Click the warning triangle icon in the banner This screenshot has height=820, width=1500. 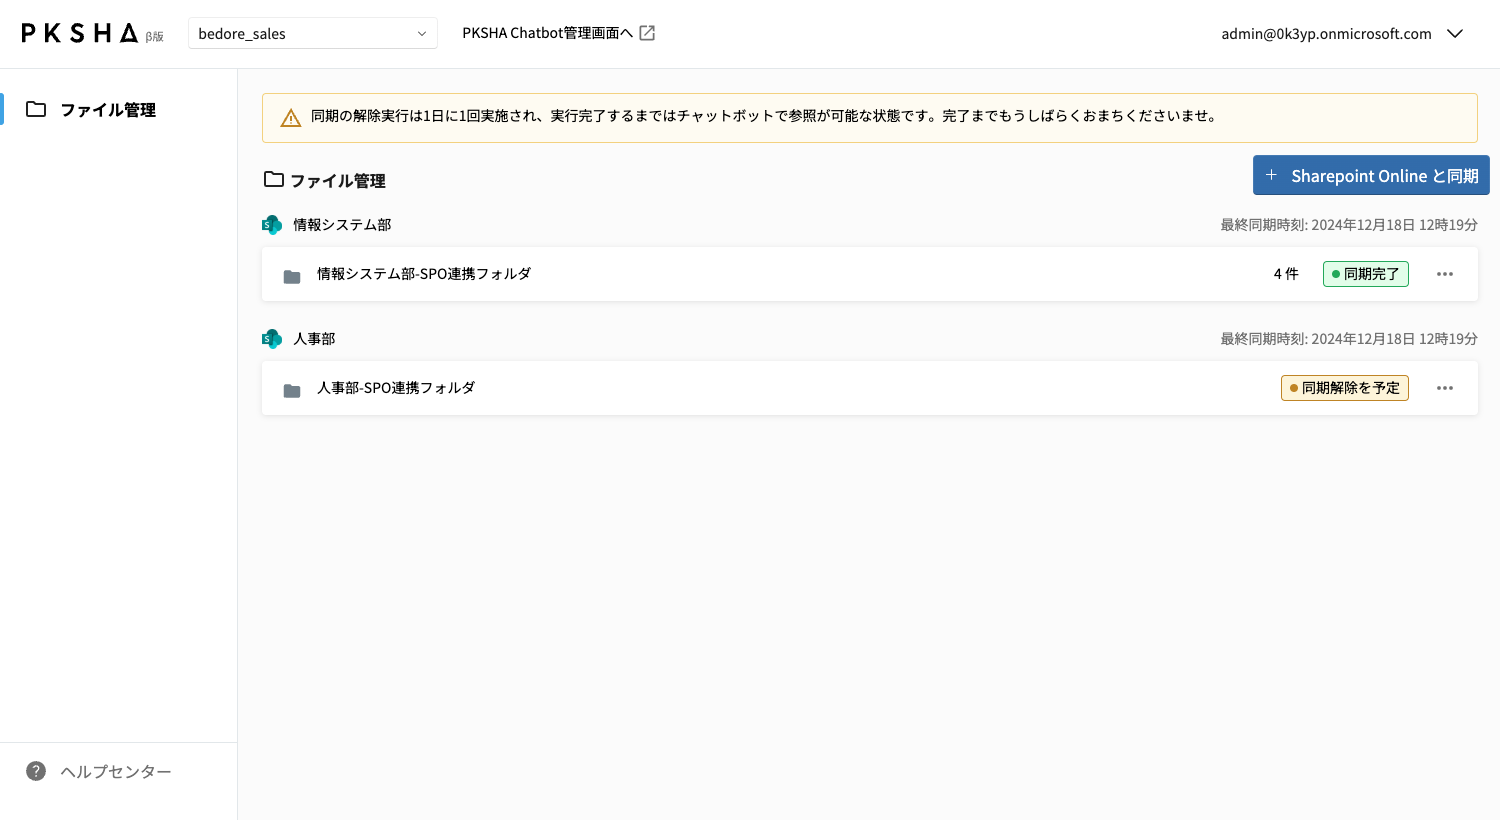click(291, 118)
